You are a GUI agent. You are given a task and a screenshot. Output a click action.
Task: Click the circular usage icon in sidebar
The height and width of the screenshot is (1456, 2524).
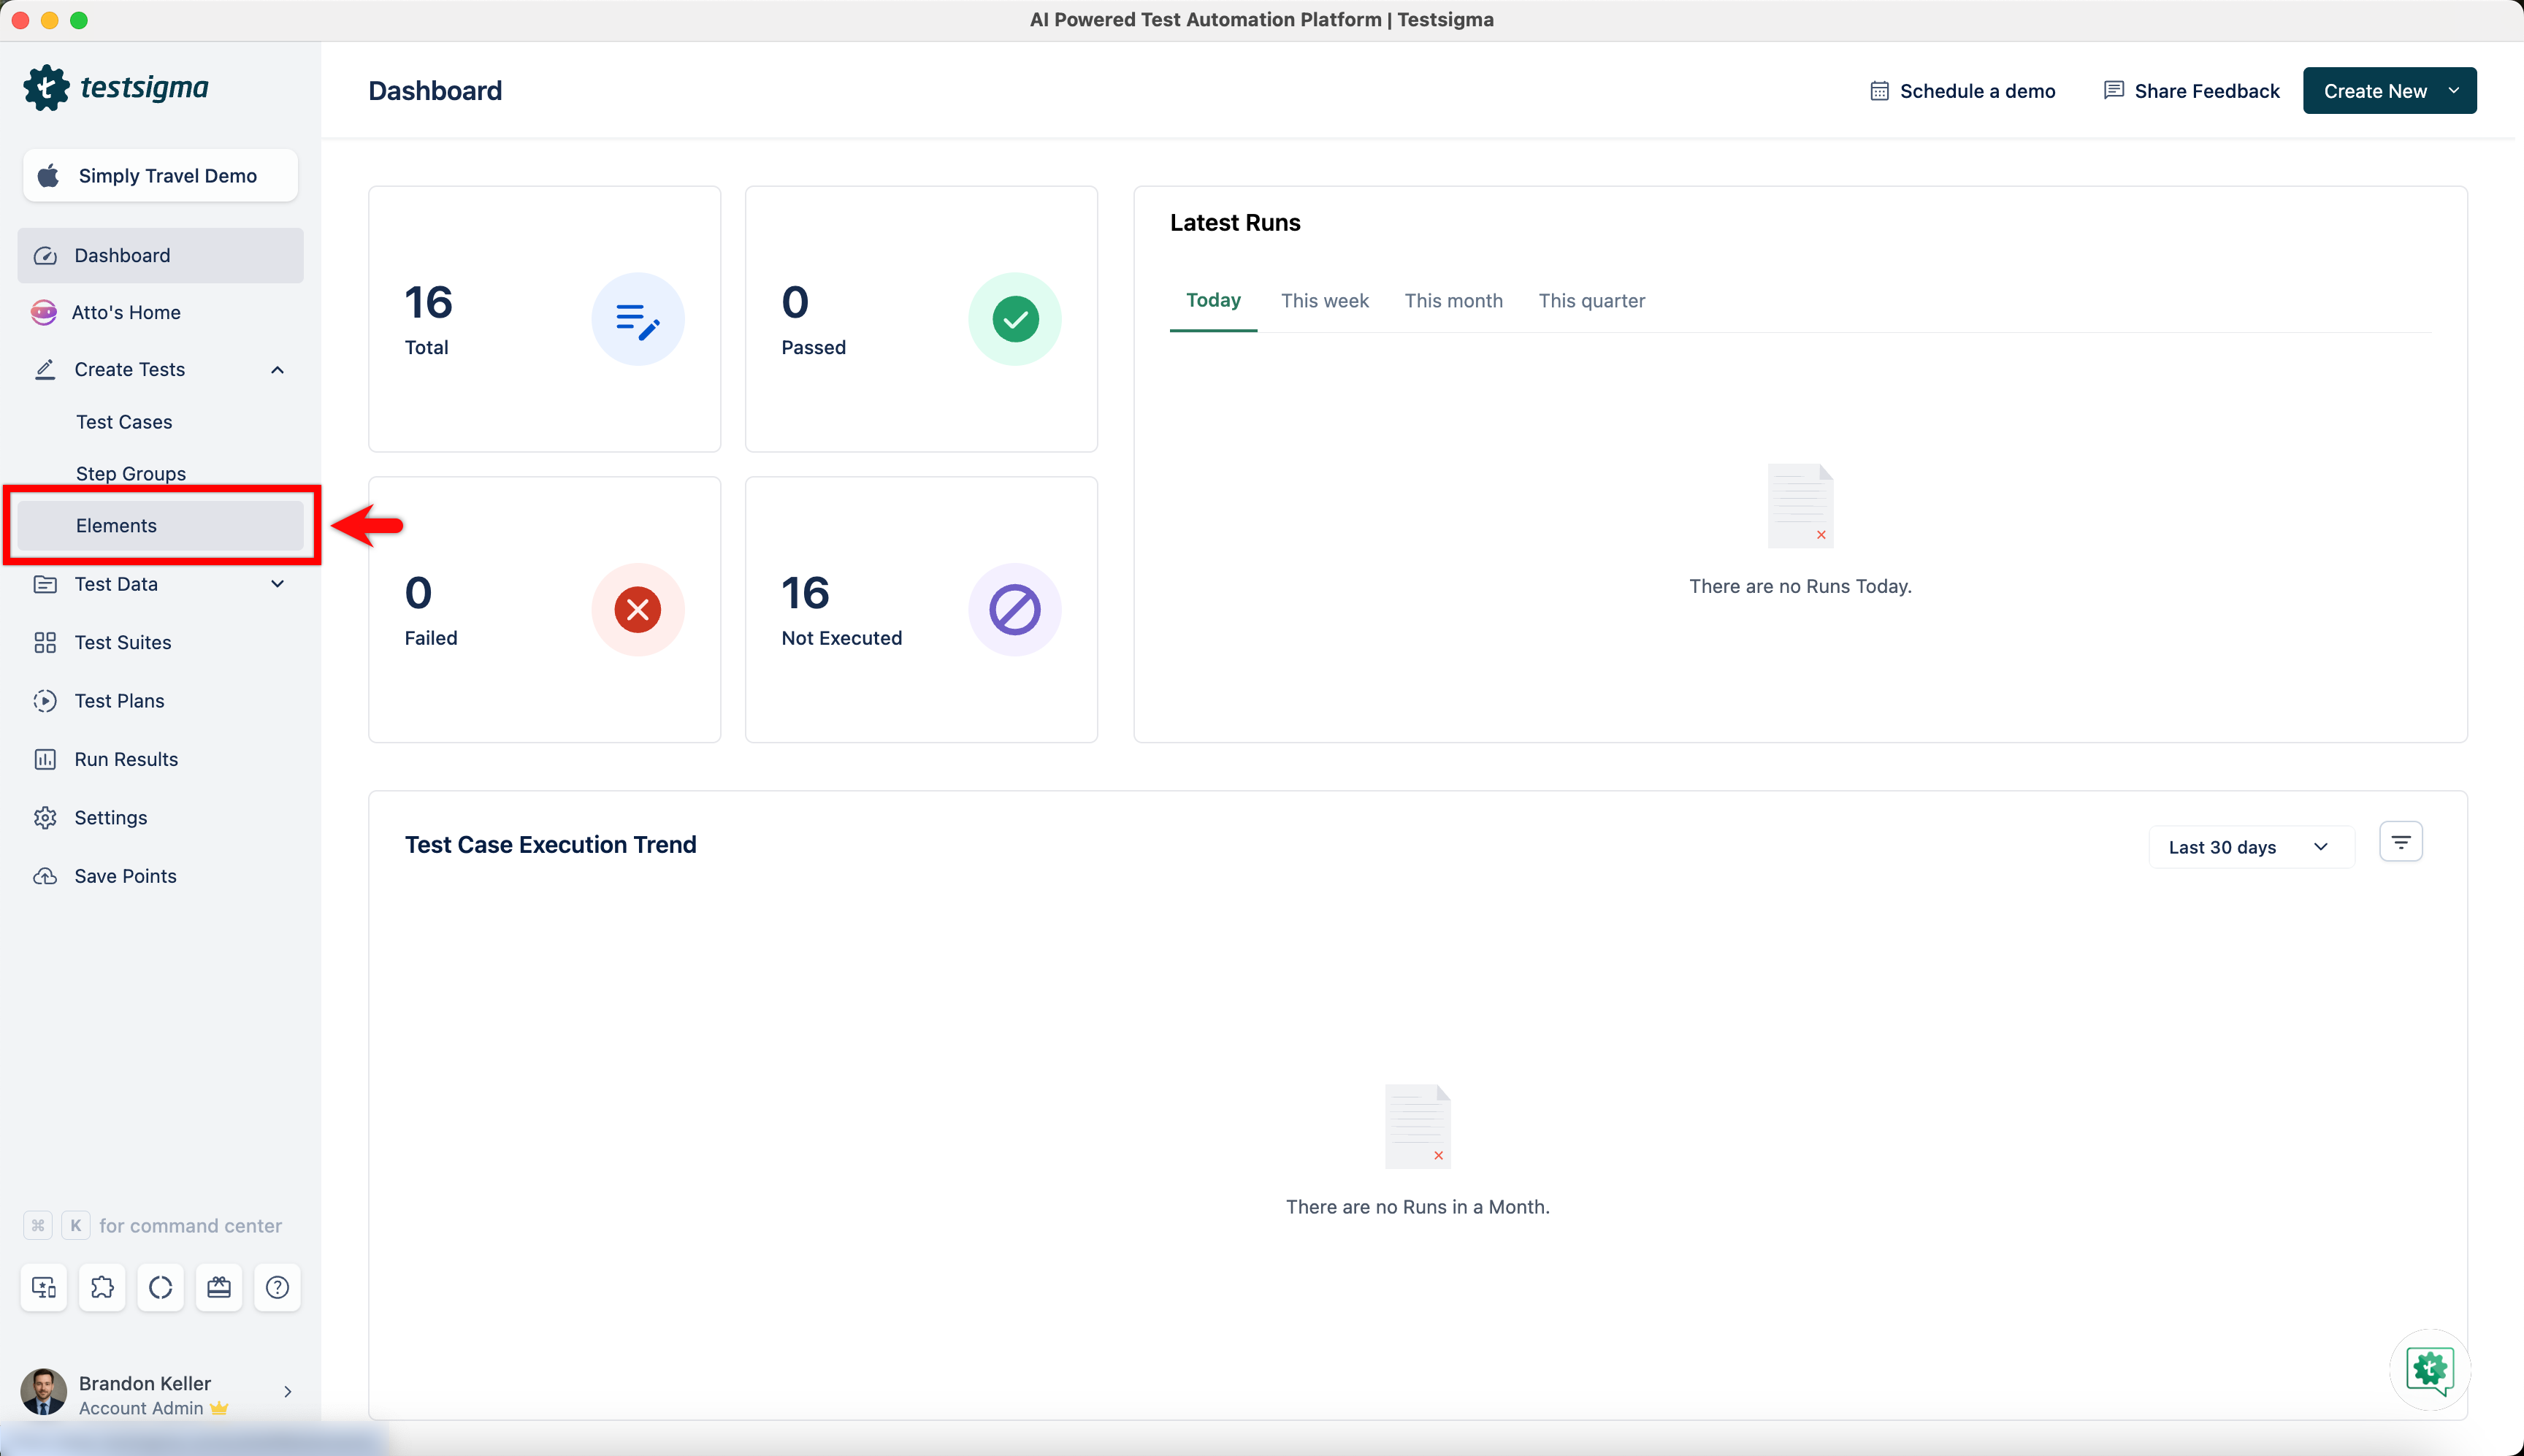click(x=160, y=1287)
